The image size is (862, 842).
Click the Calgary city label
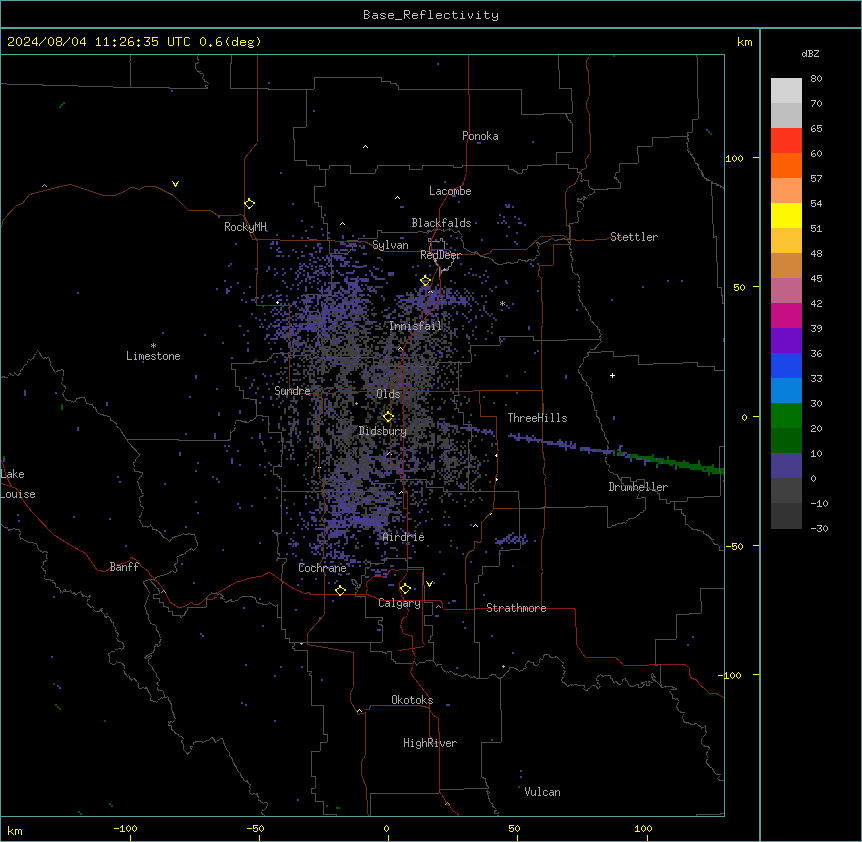tap(400, 603)
